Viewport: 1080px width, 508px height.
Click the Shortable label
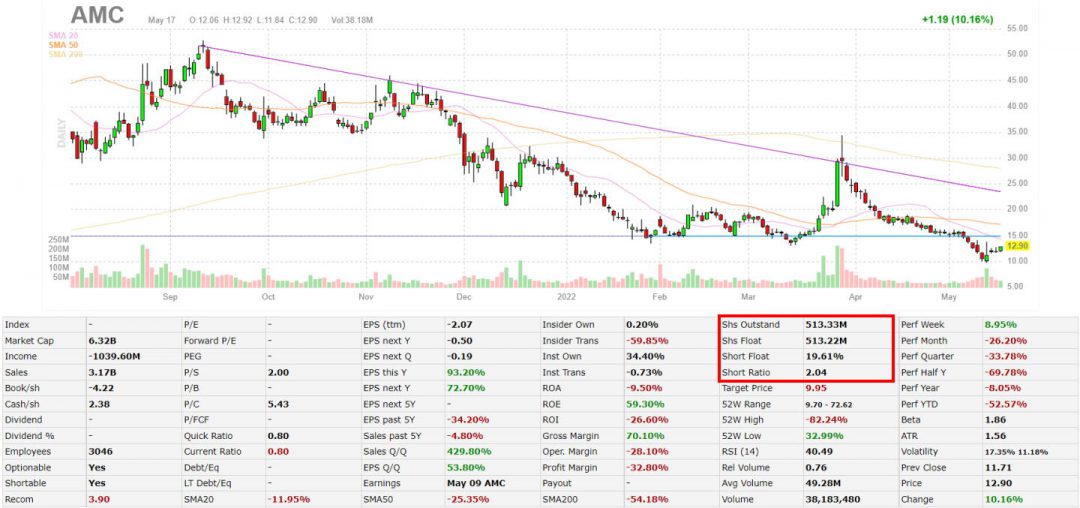pos(23,483)
